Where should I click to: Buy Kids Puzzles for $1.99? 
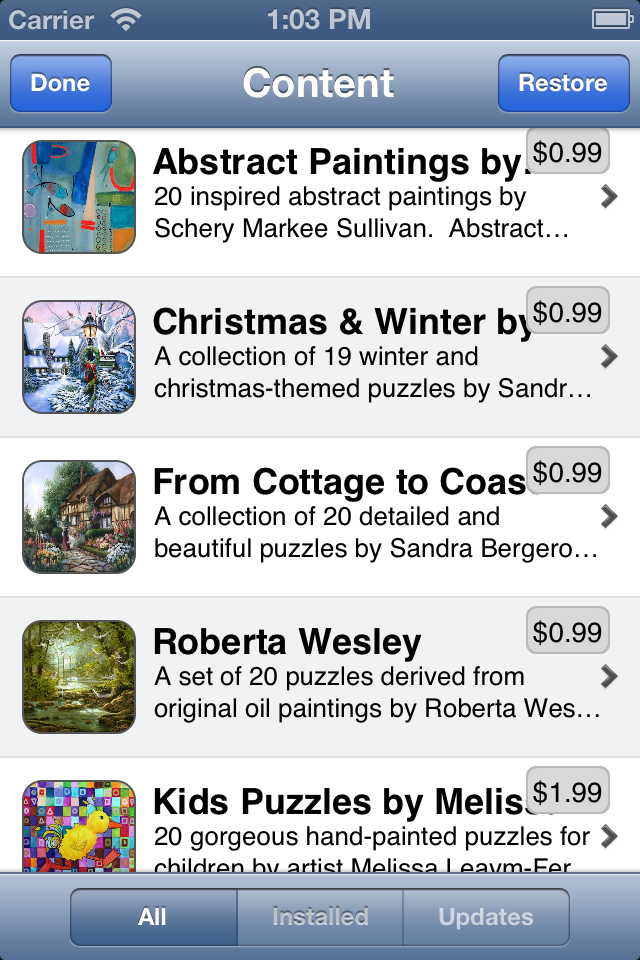click(567, 792)
